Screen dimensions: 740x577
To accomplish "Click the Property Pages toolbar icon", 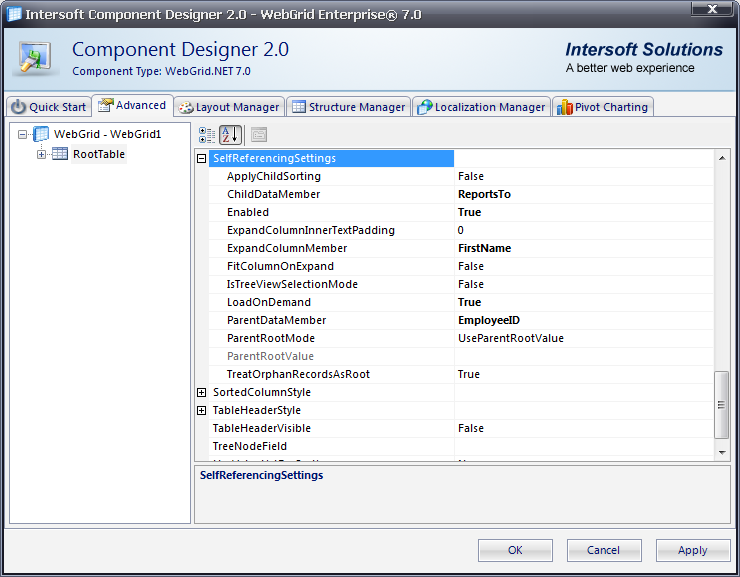I will [x=259, y=135].
